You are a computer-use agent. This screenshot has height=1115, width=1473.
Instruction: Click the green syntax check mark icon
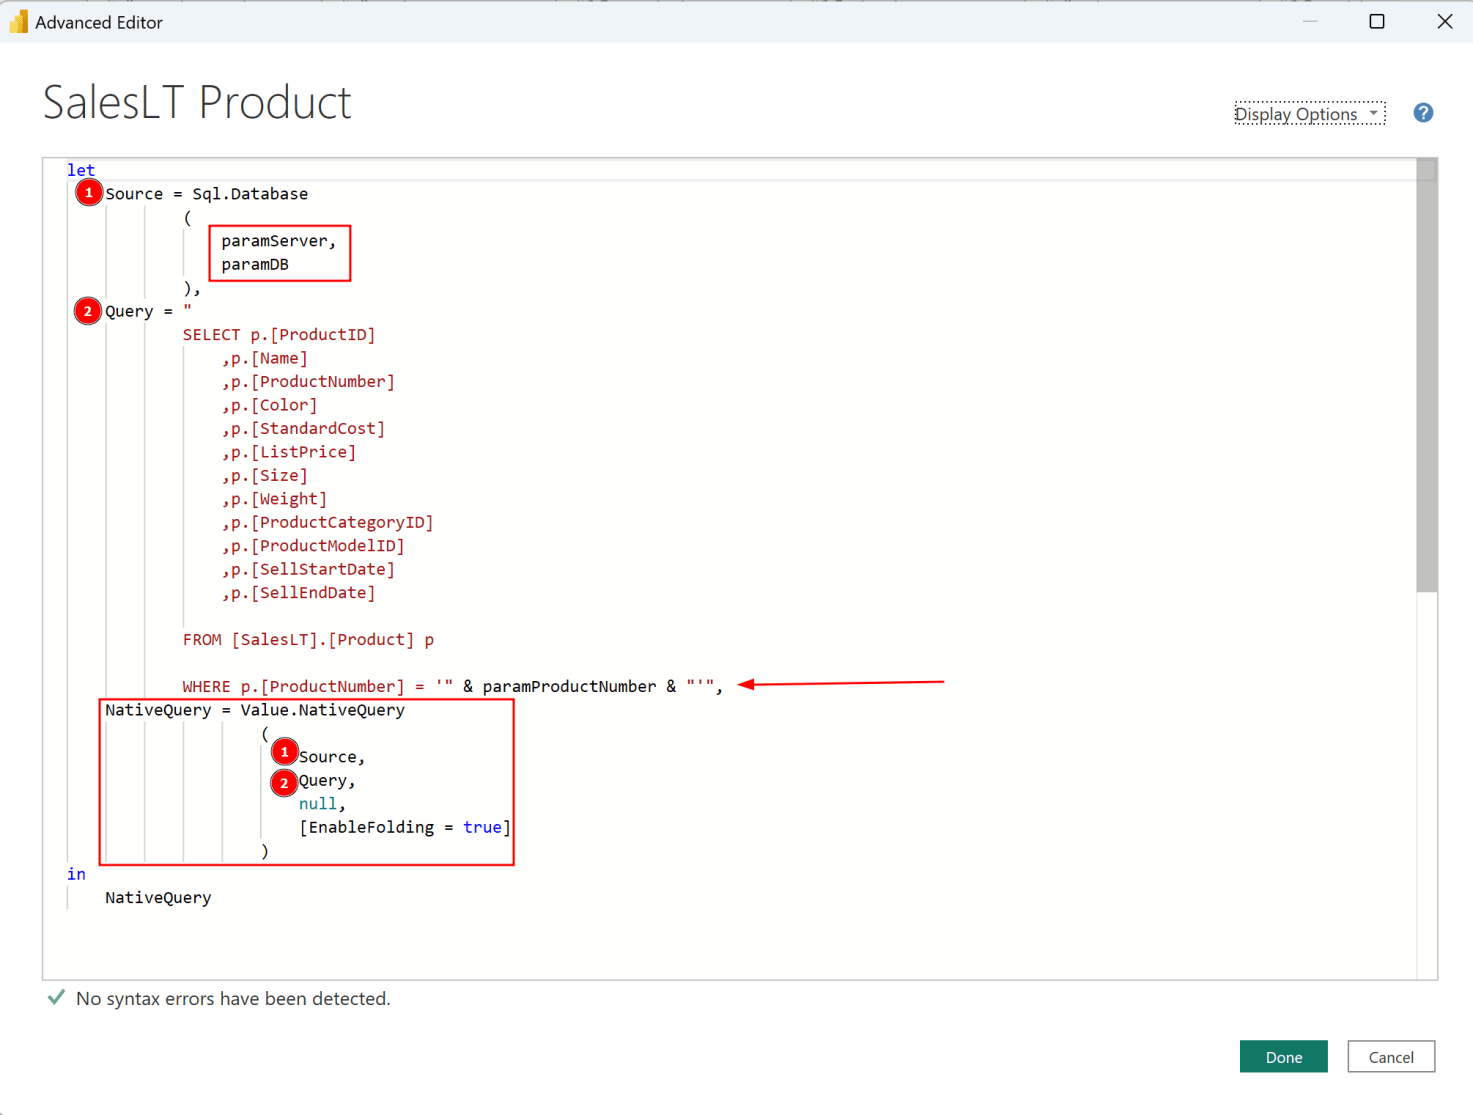click(56, 997)
